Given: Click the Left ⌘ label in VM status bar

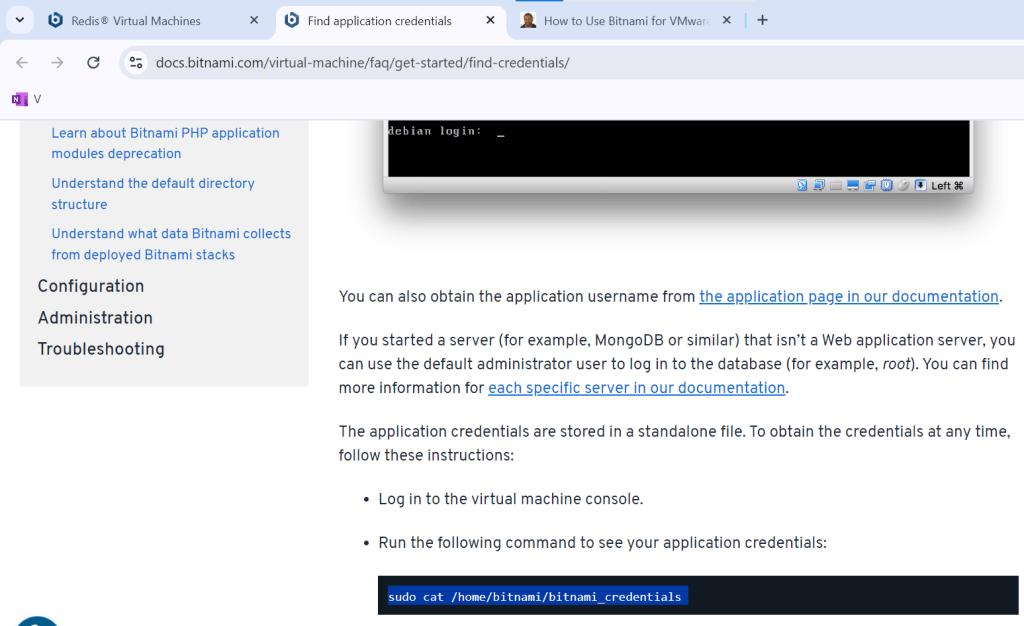Looking at the screenshot, I should tap(947, 186).
